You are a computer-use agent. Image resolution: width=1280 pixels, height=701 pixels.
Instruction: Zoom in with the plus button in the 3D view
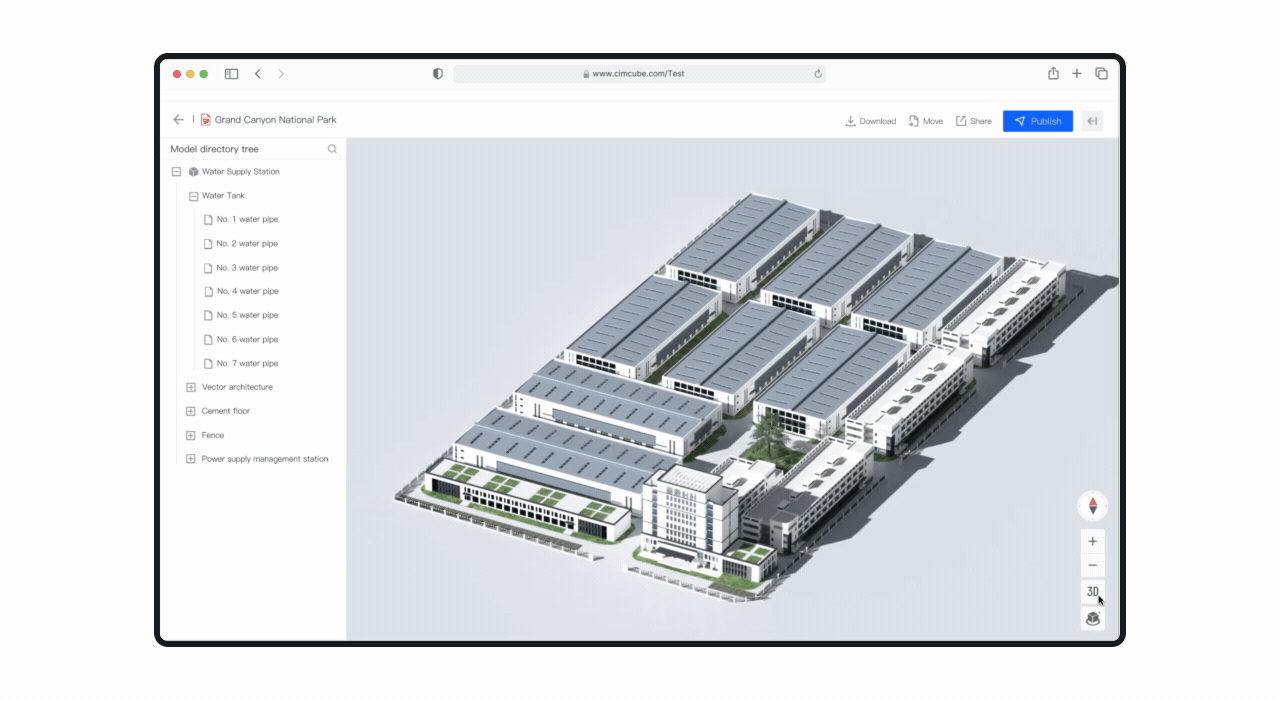[x=1092, y=541]
